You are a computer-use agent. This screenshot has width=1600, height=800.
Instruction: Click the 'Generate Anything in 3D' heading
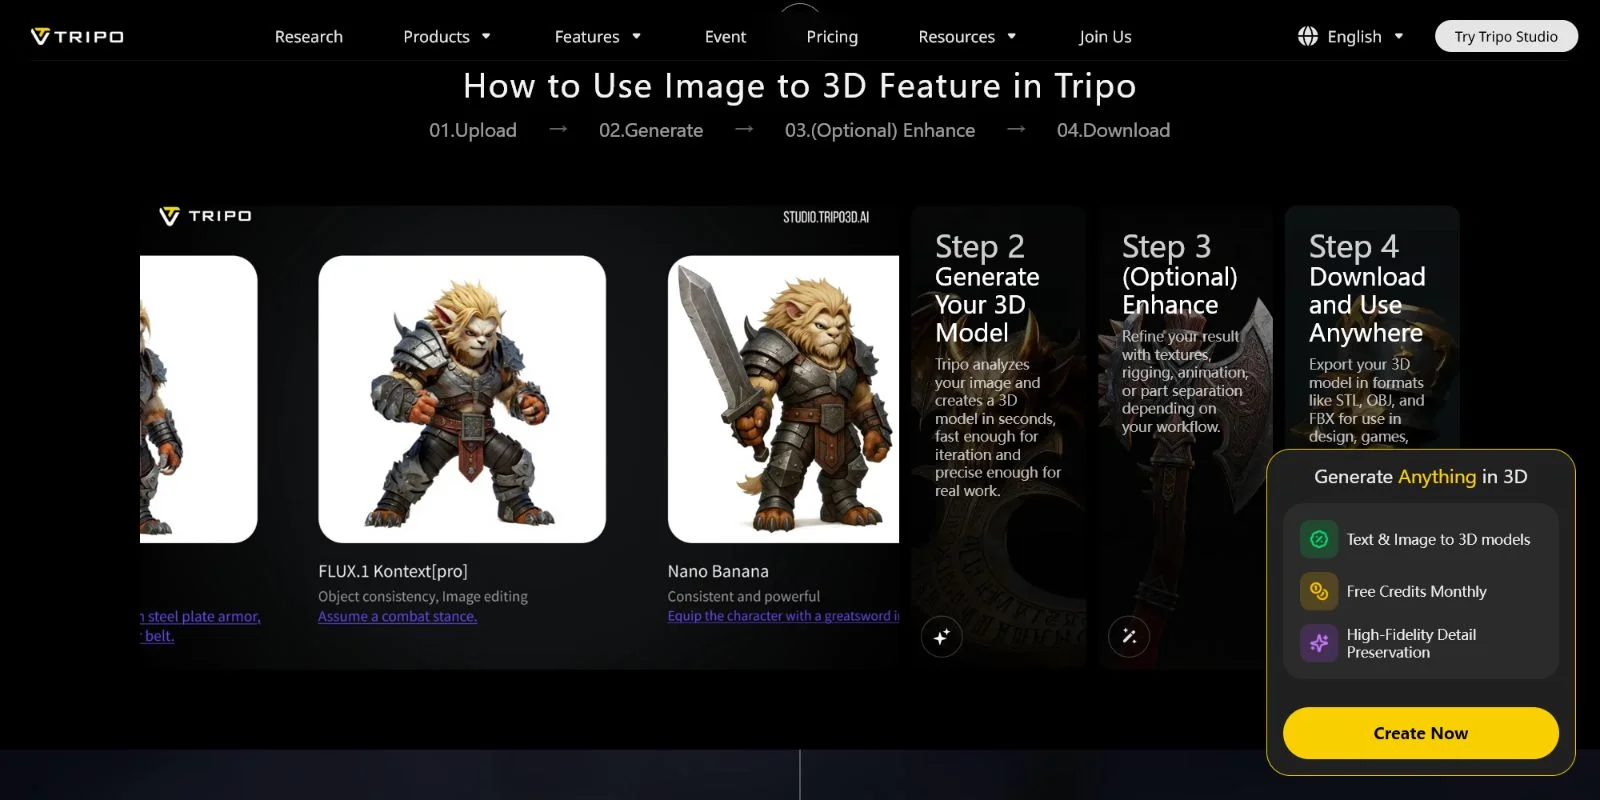(x=1420, y=477)
